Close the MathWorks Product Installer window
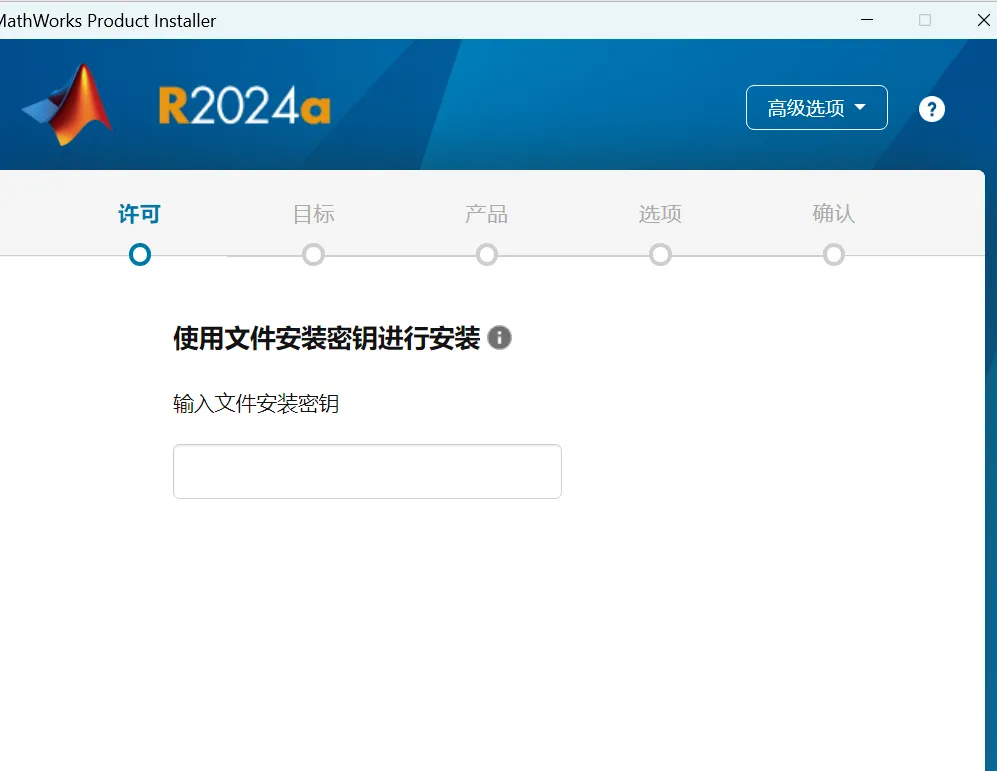Screen dimensions: 997x771 pos(983,20)
